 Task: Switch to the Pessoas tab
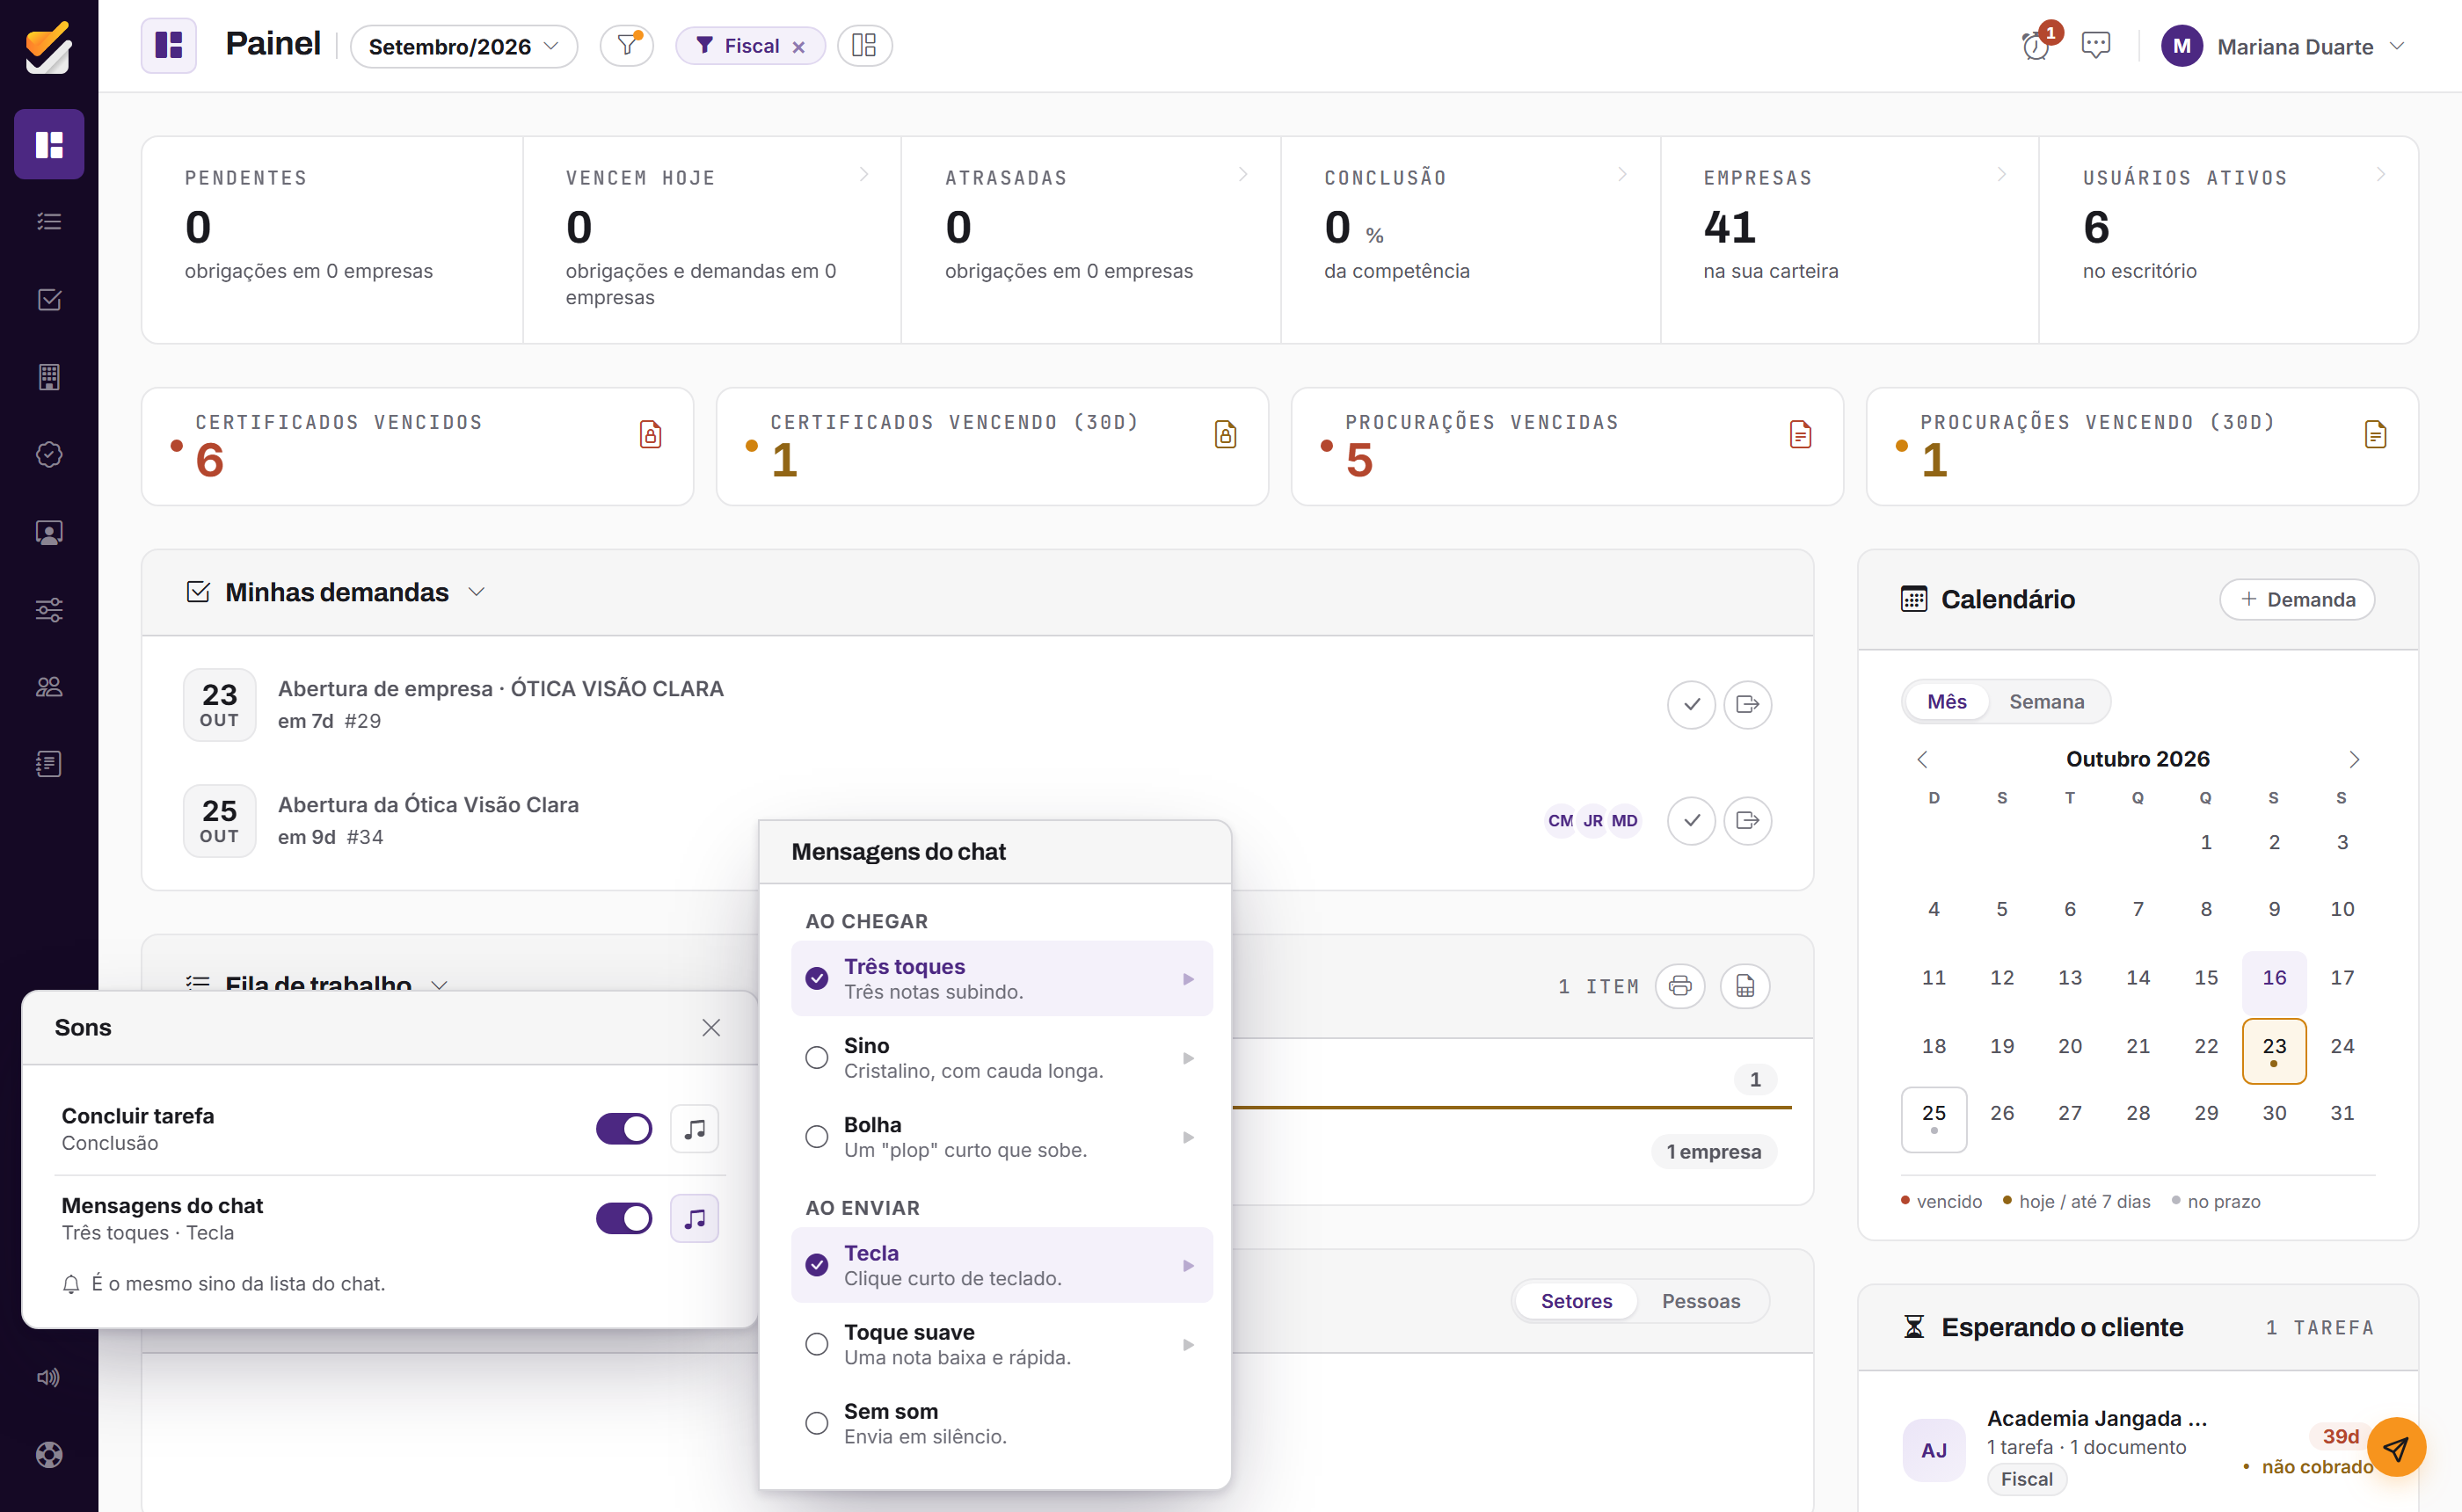(1700, 1301)
